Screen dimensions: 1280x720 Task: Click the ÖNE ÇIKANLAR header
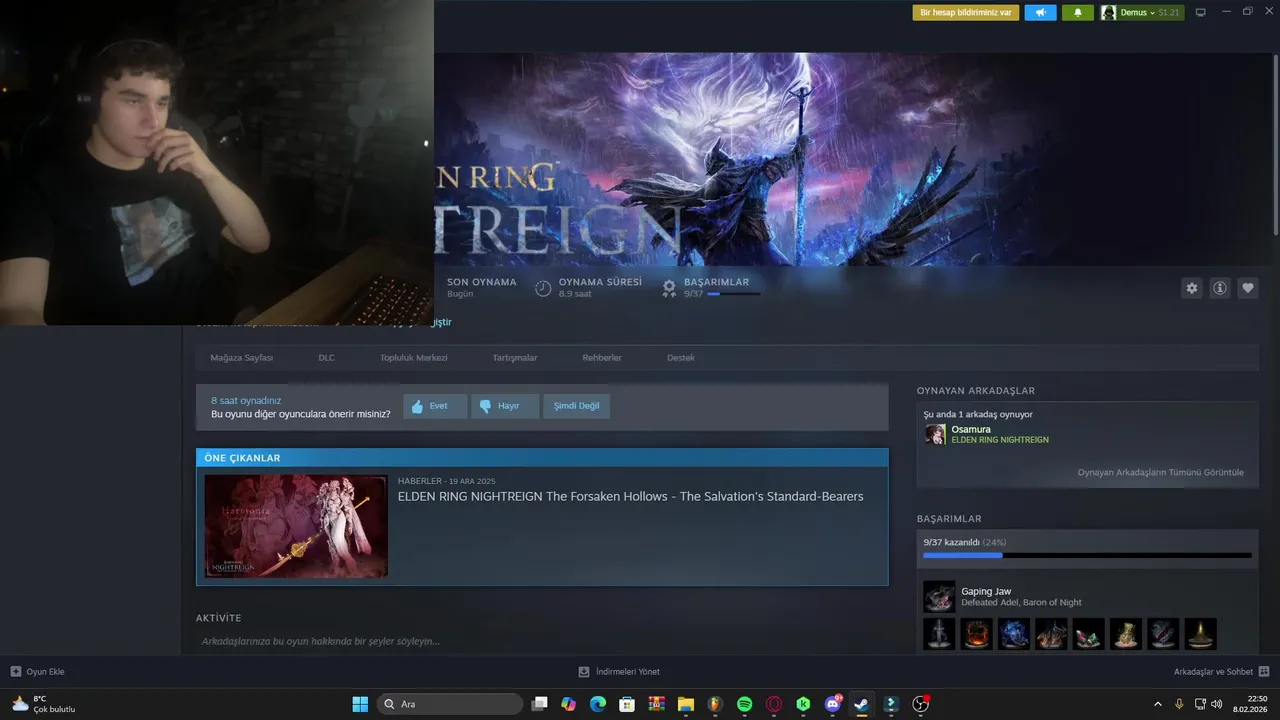(x=542, y=458)
